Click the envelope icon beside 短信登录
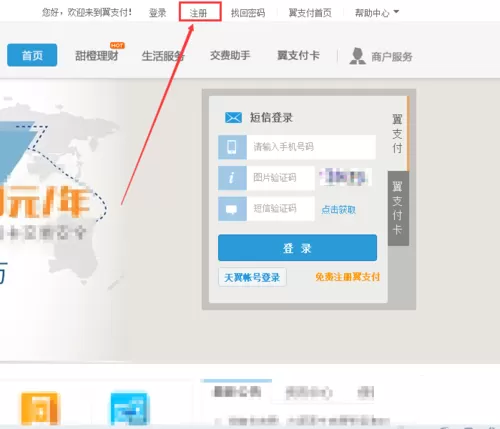The image size is (500, 429). pyautogui.click(x=233, y=118)
